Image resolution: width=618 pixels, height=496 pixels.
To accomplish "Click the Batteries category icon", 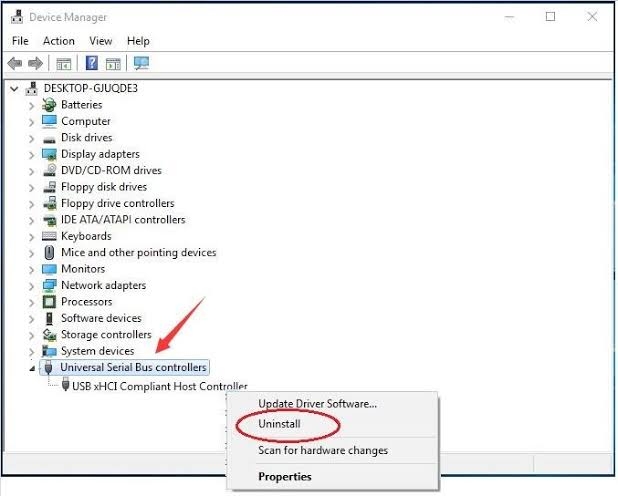I will 49,105.
